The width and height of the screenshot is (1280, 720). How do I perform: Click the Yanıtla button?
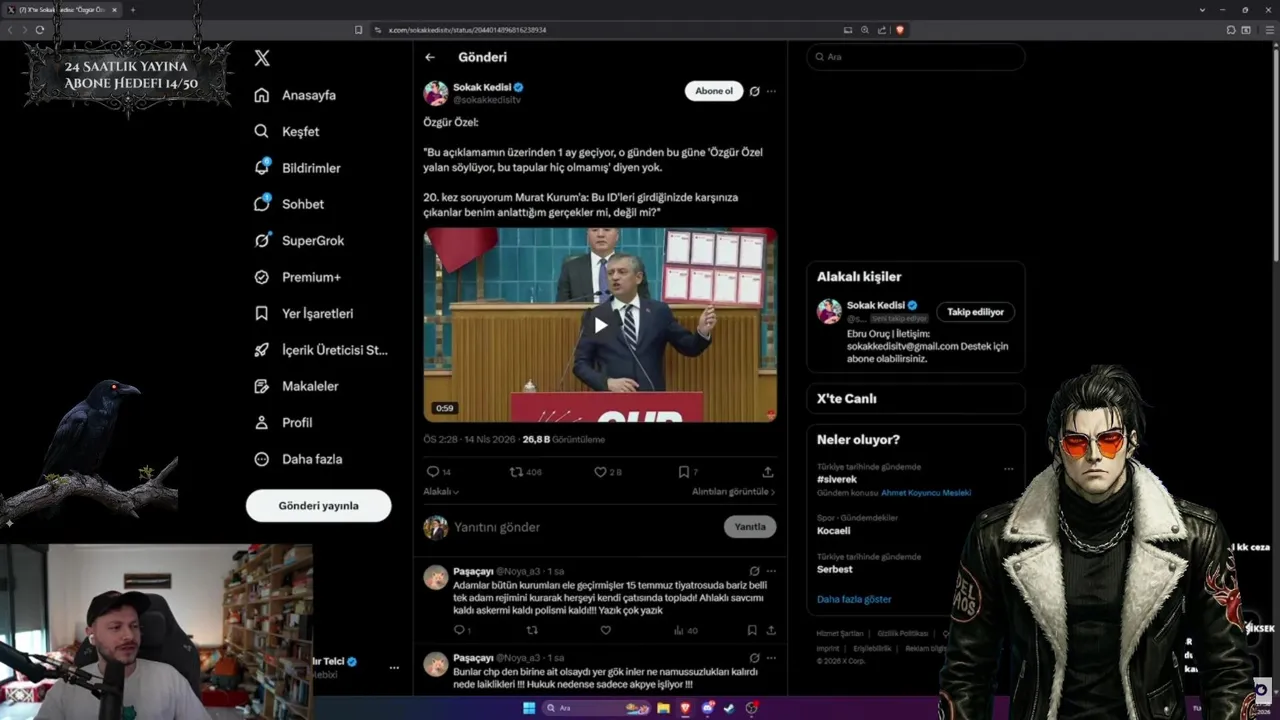point(750,527)
